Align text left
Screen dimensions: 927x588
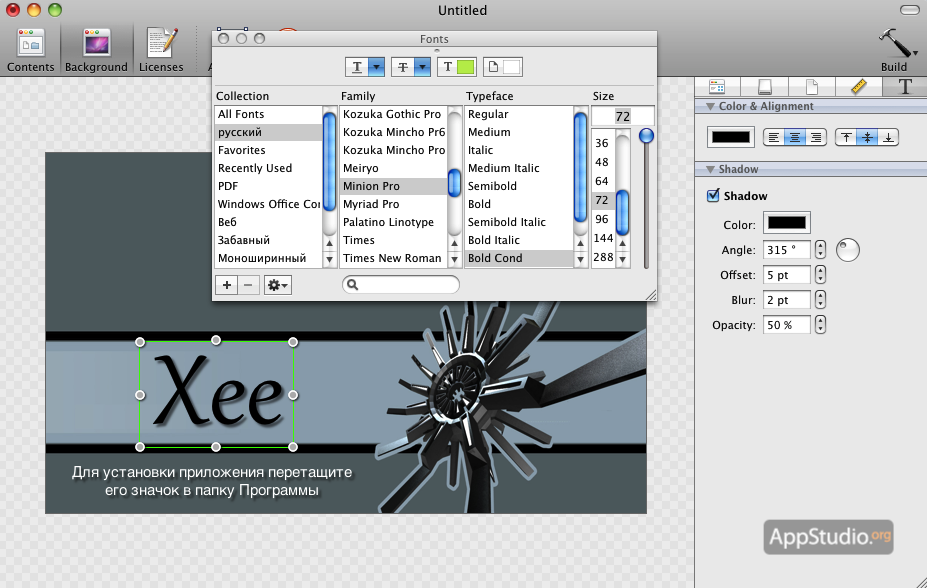click(x=773, y=138)
